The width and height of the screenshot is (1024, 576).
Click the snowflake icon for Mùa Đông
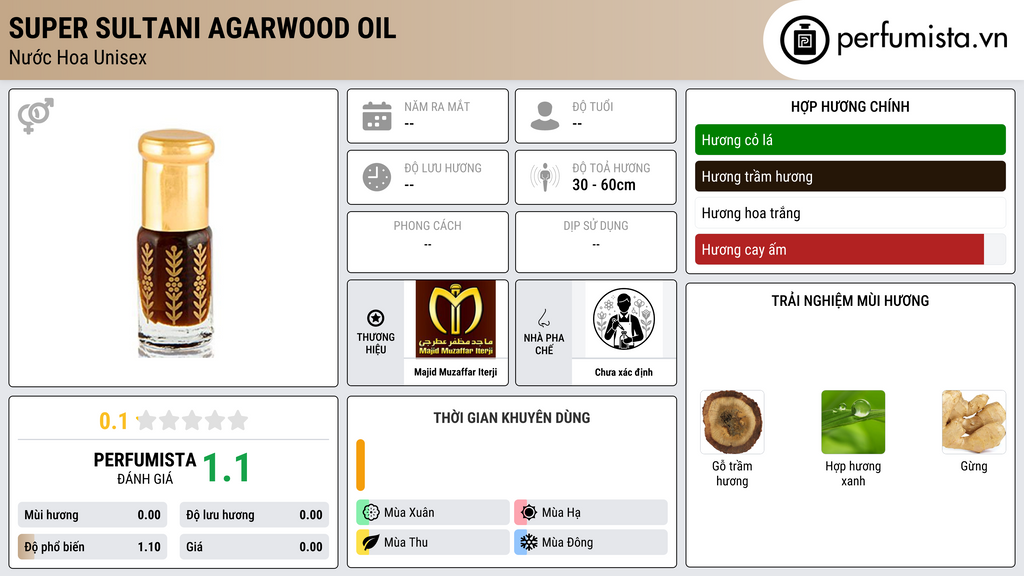pyautogui.click(x=529, y=542)
